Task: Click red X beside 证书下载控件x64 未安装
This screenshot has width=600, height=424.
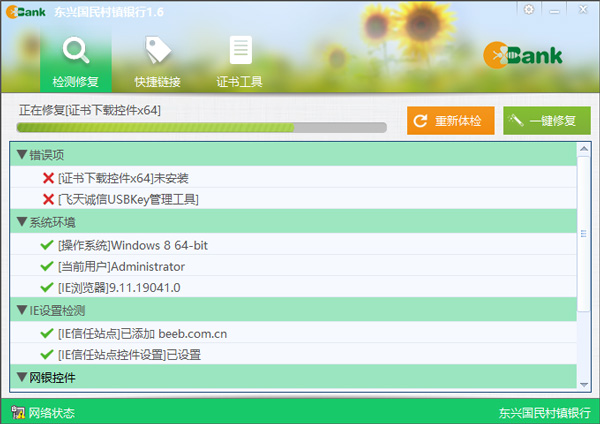Action: (x=48, y=178)
